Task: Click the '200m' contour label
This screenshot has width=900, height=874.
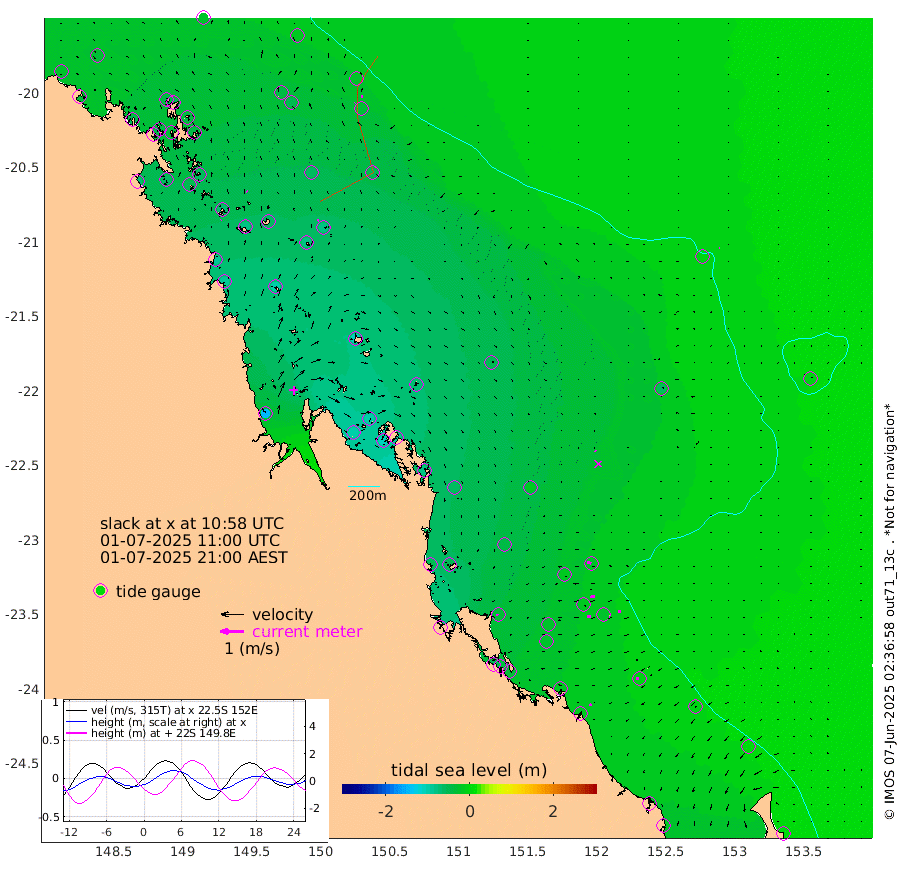Action: click(x=367, y=495)
